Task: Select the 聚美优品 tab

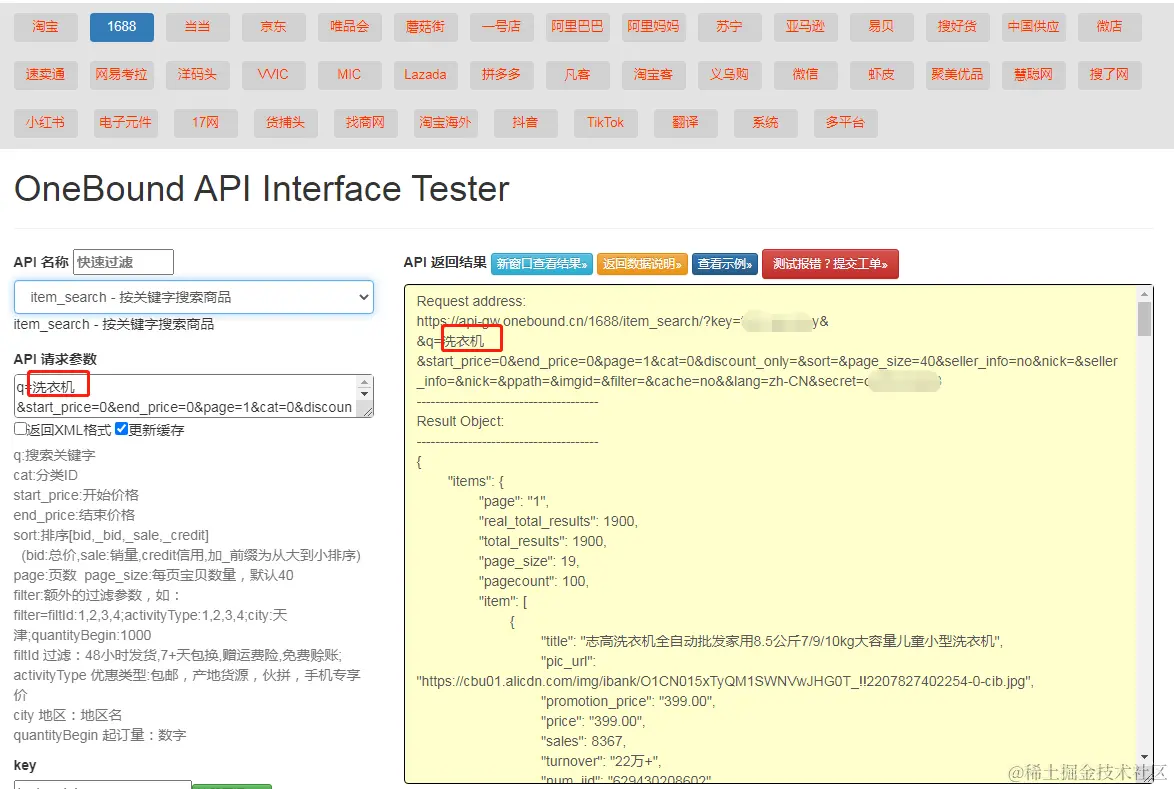Action: click(958, 75)
